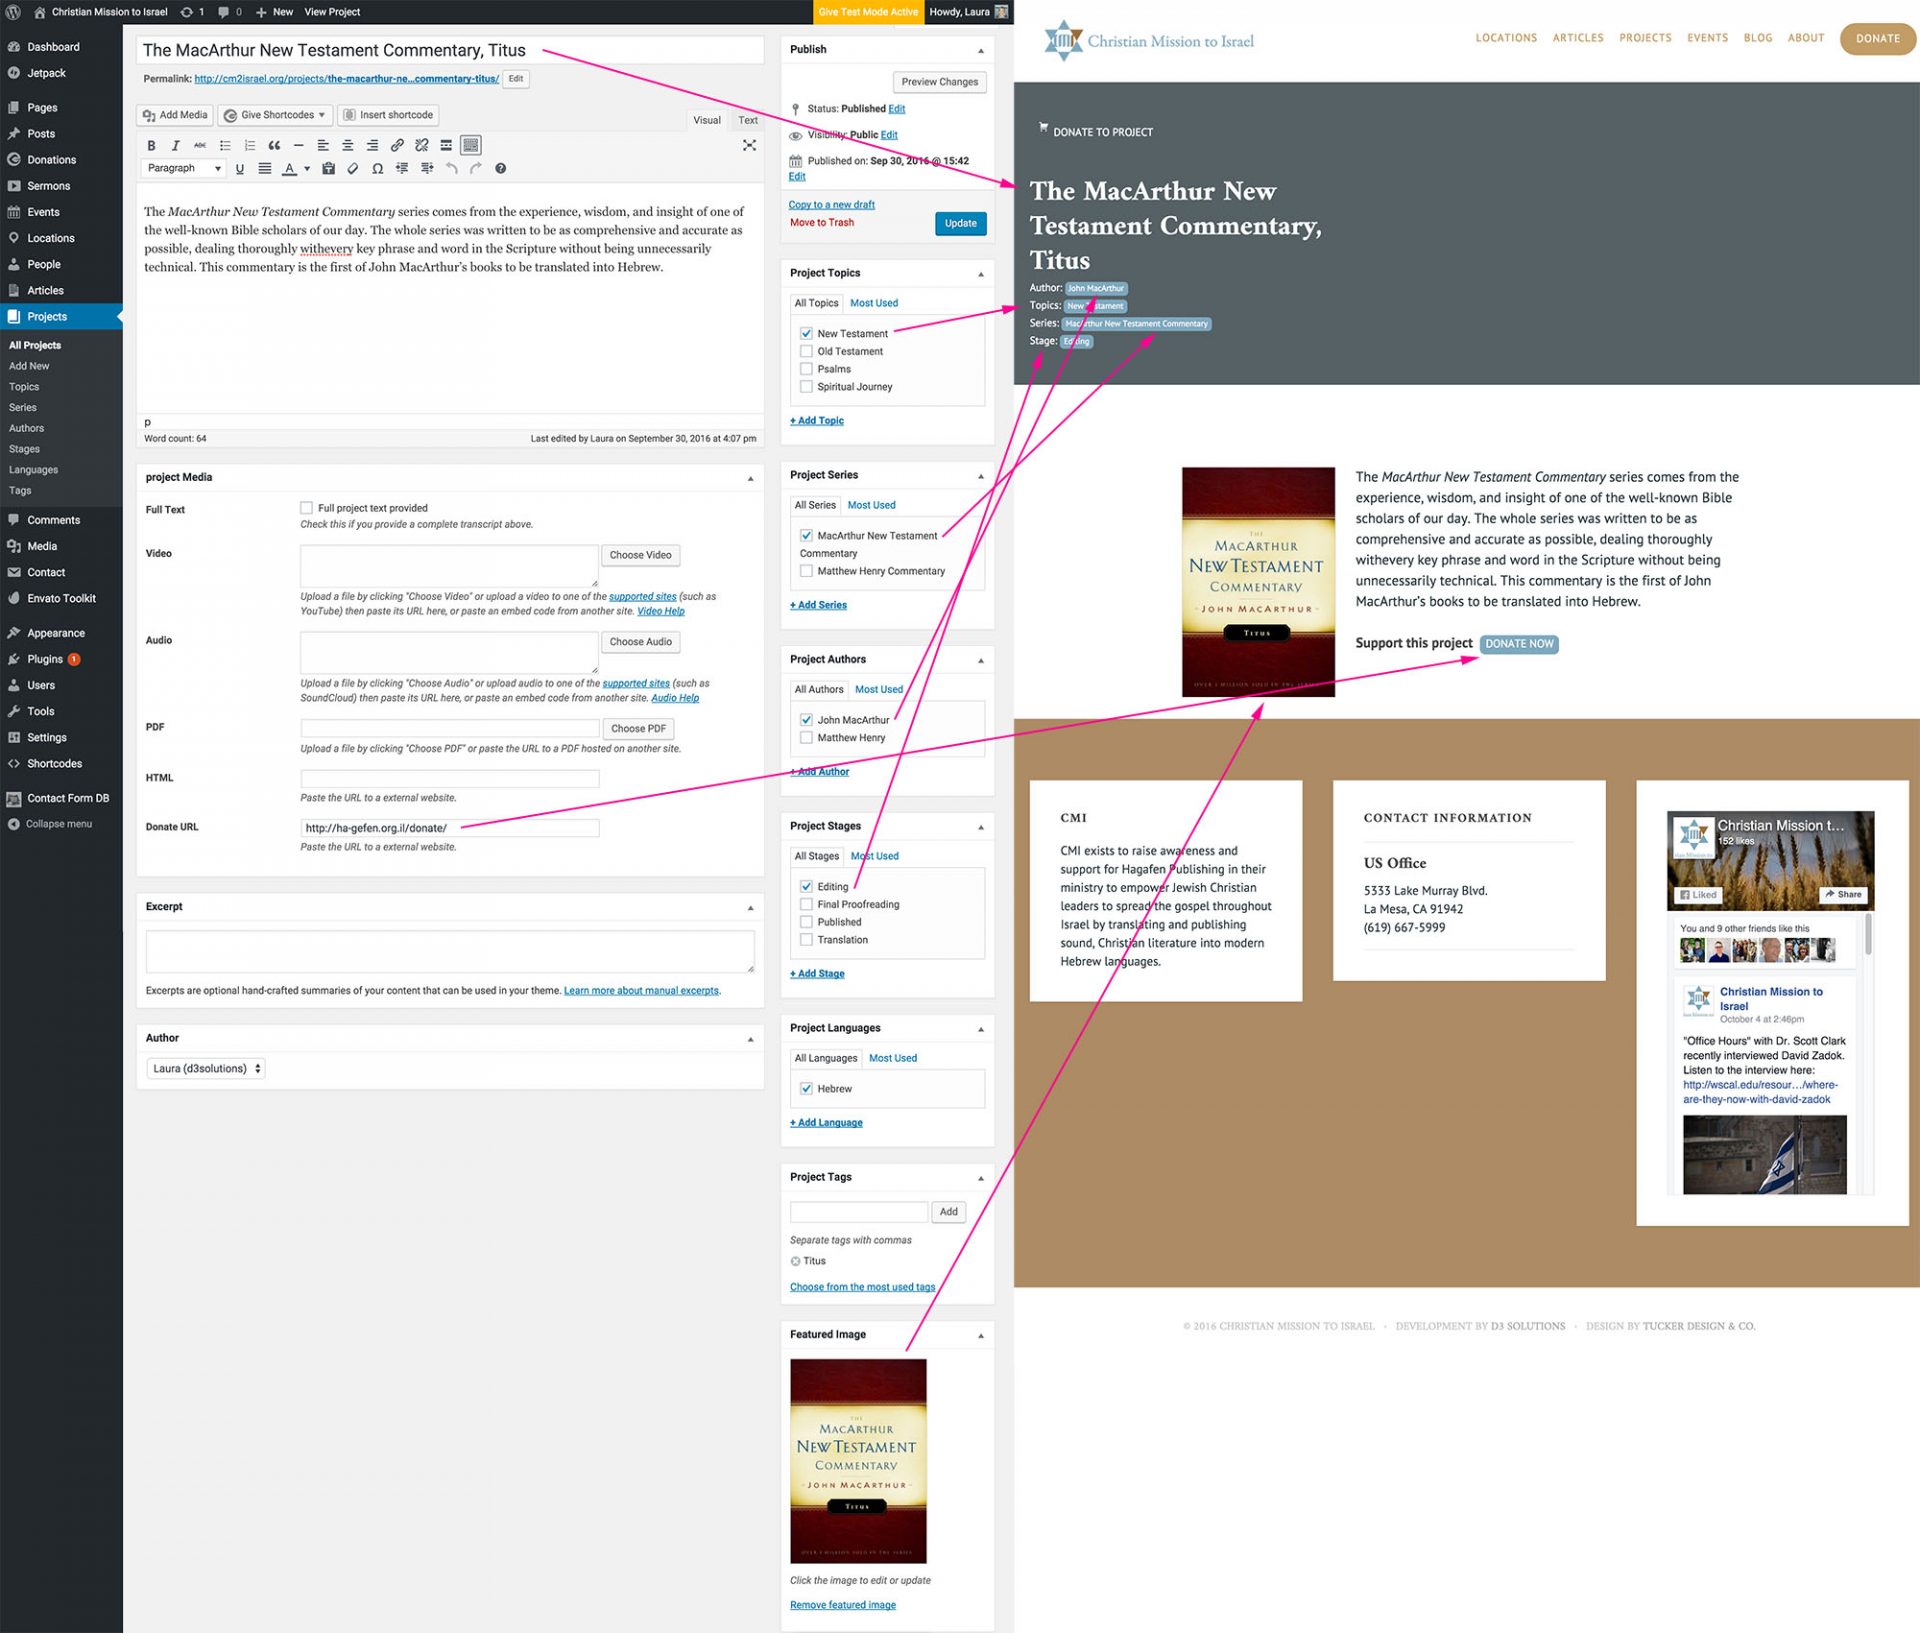This screenshot has width=1920, height=1633.
Task: Open the Author select dropdown
Action: click(x=206, y=1069)
